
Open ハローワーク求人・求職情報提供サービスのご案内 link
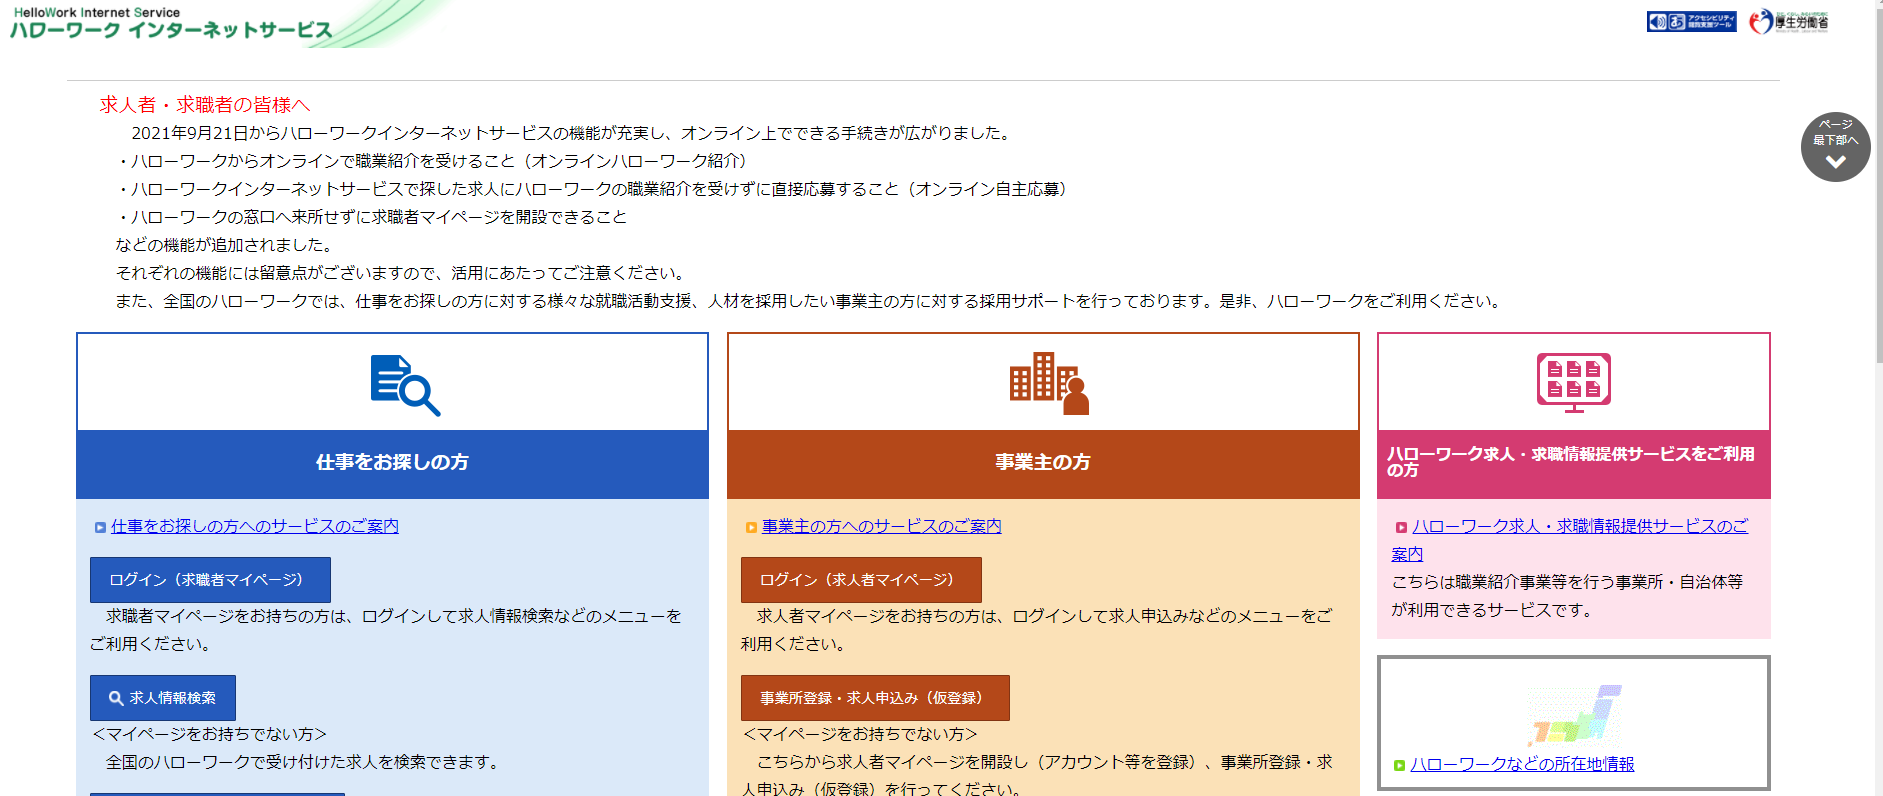pyautogui.click(x=1570, y=540)
